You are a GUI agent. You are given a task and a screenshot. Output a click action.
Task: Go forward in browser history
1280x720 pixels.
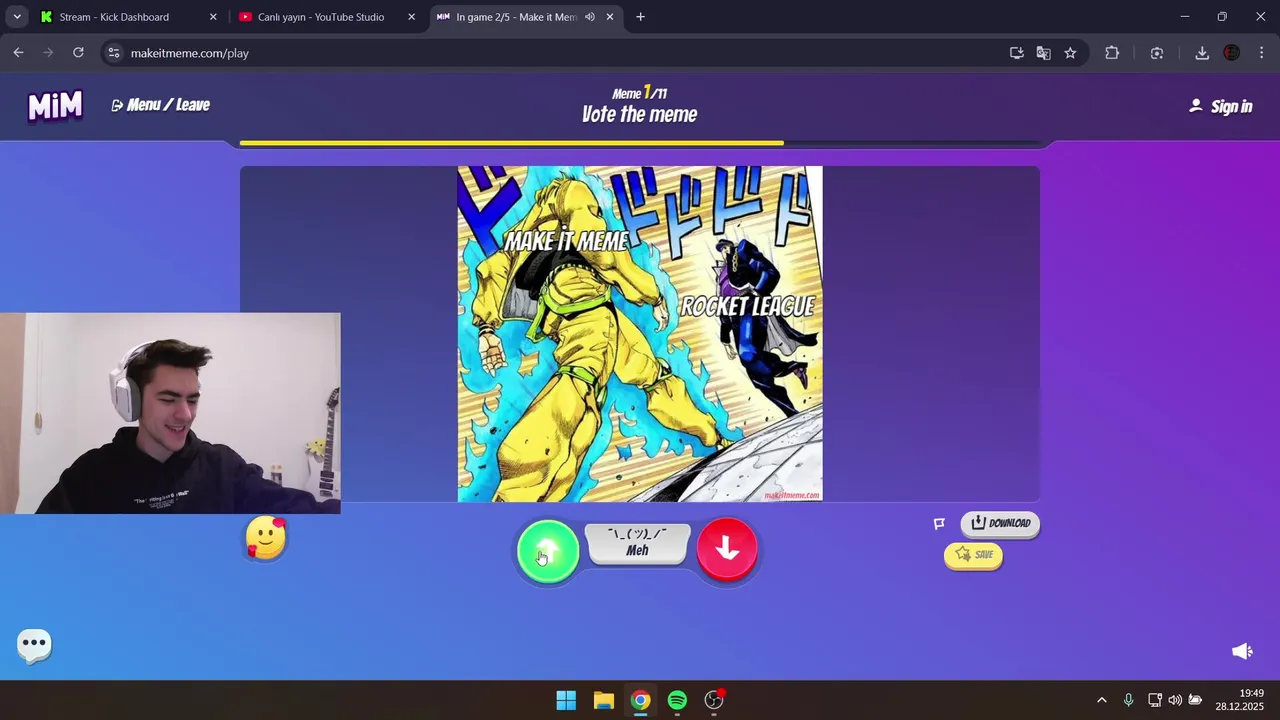coord(48,53)
